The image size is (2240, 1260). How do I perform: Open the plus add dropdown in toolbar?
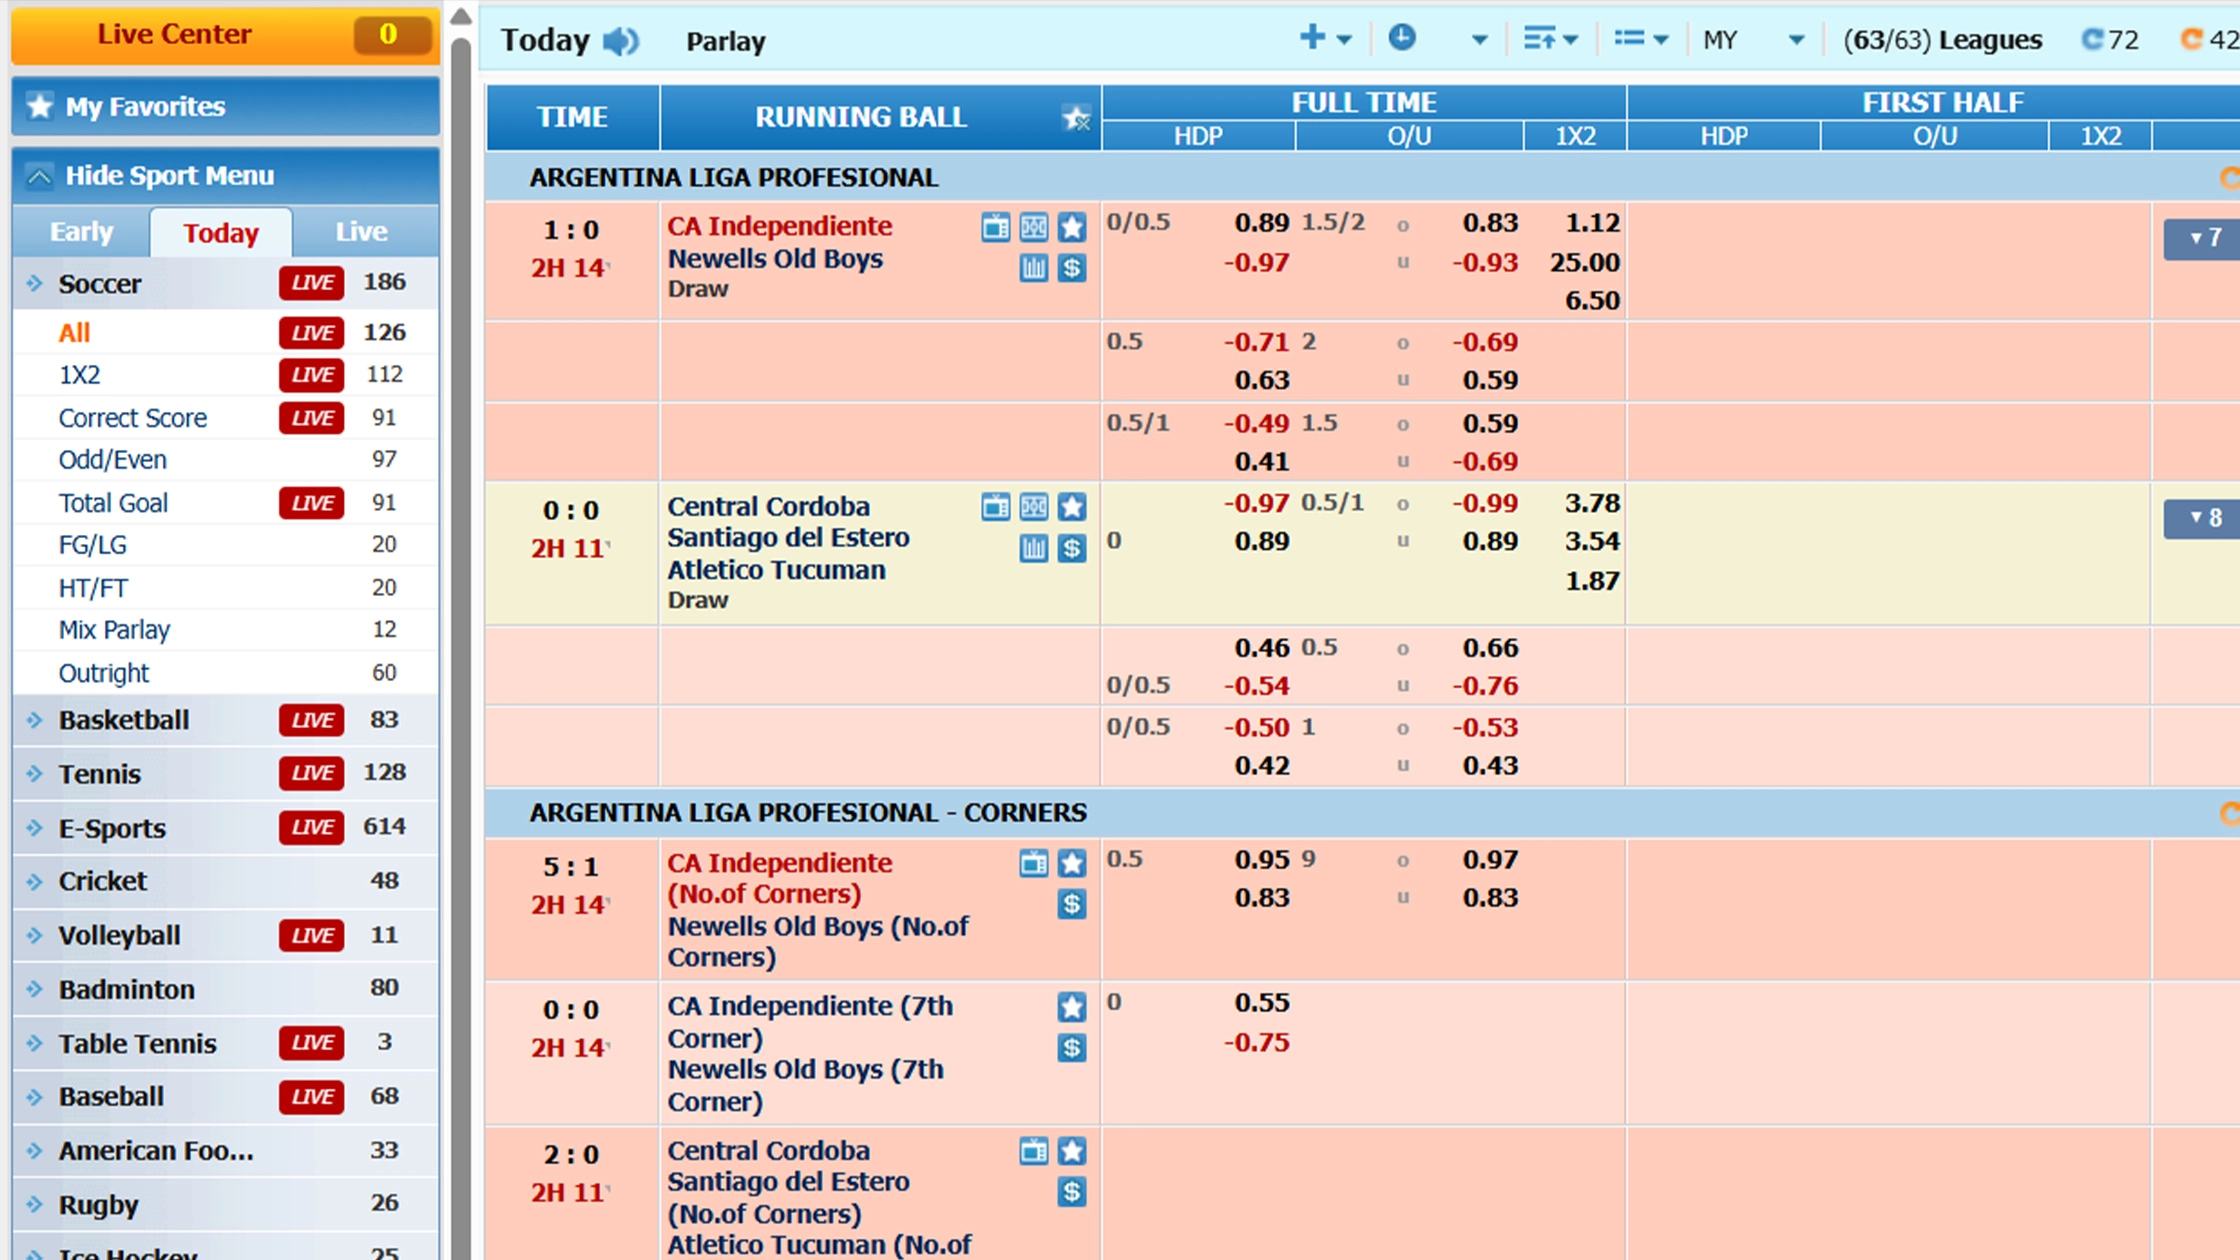pos(1325,39)
